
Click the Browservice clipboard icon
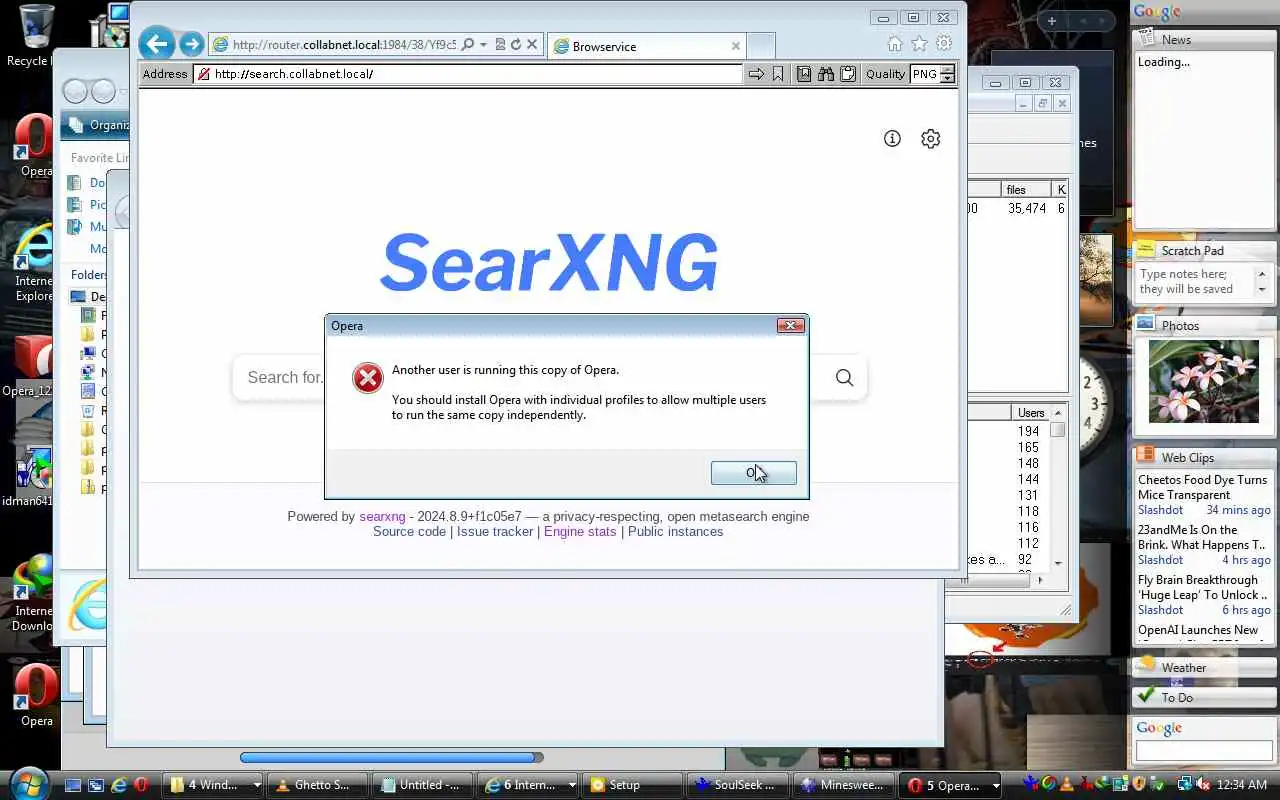(848, 74)
